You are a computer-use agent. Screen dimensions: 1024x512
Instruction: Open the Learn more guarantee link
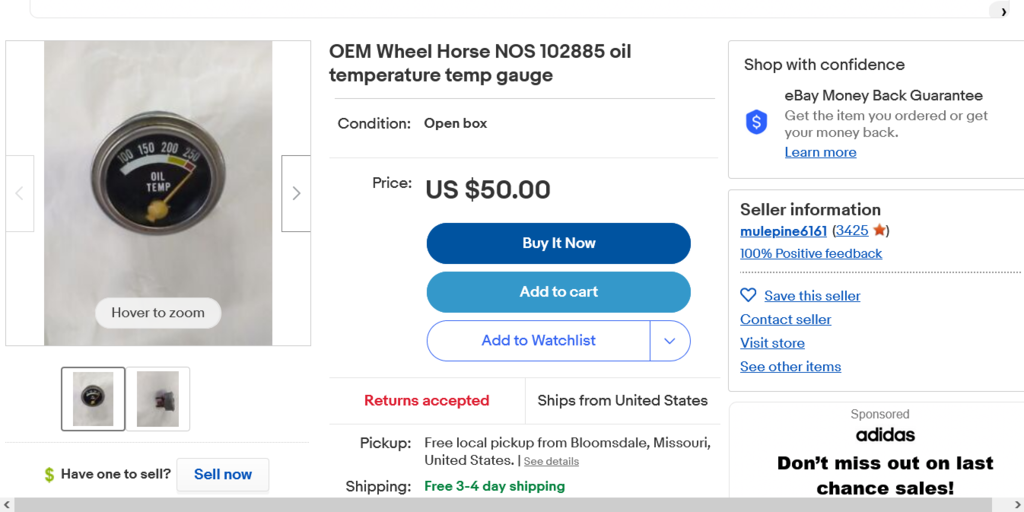pos(820,152)
